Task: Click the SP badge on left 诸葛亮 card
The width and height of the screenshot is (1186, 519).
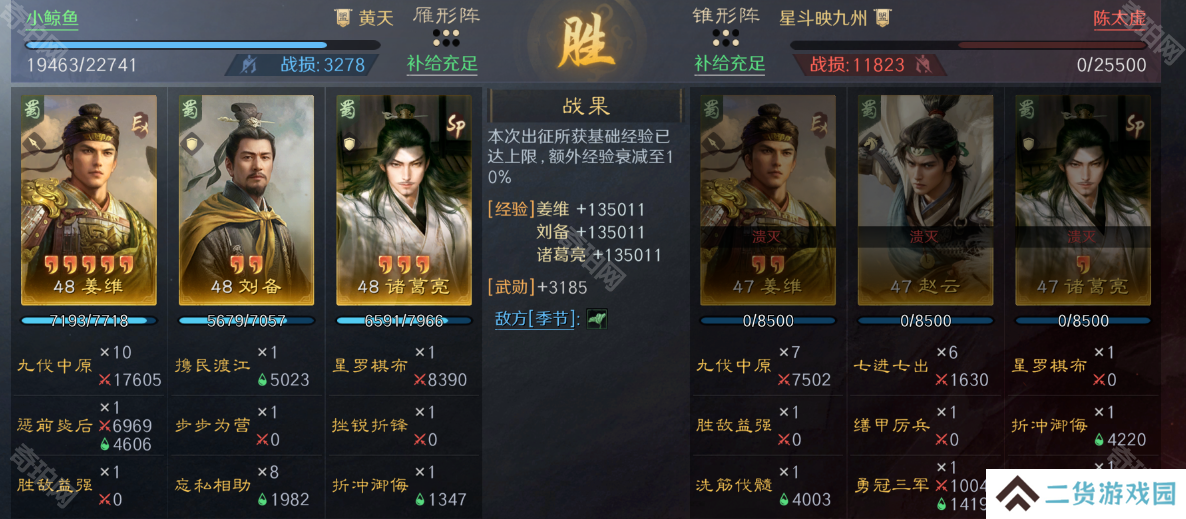Action: (x=455, y=124)
